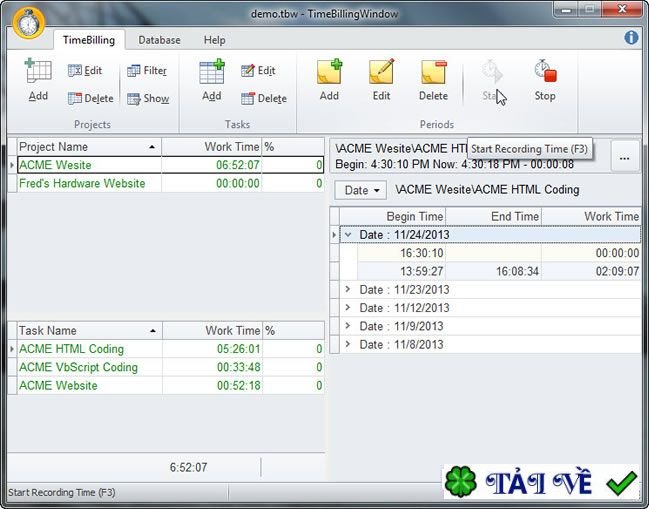The image size is (649, 509).
Task: Click Show in Projects group
Action: (148, 98)
